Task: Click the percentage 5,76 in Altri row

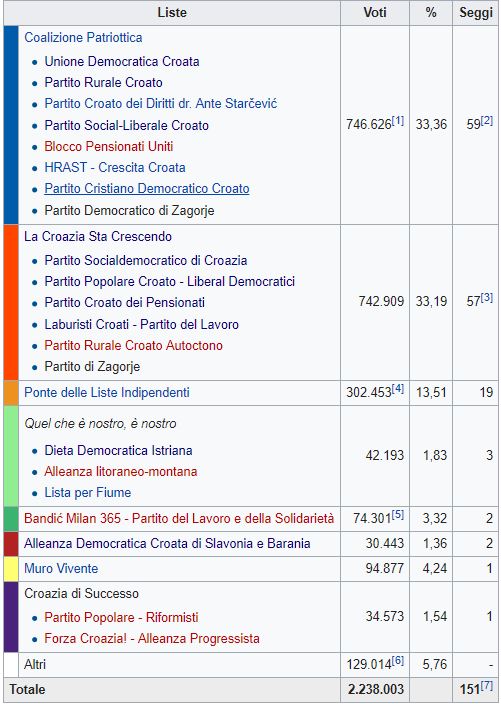Action: [435, 664]
